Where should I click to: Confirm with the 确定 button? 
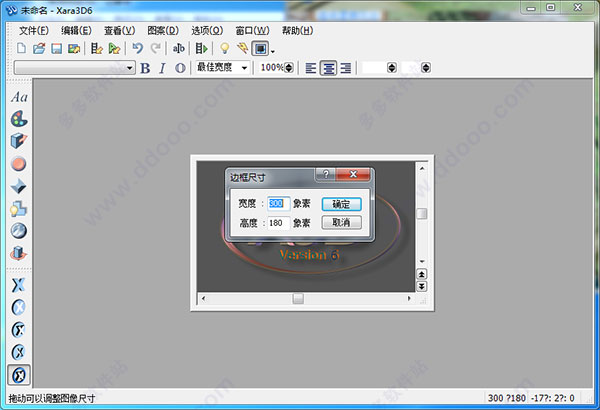coord(341,204)
